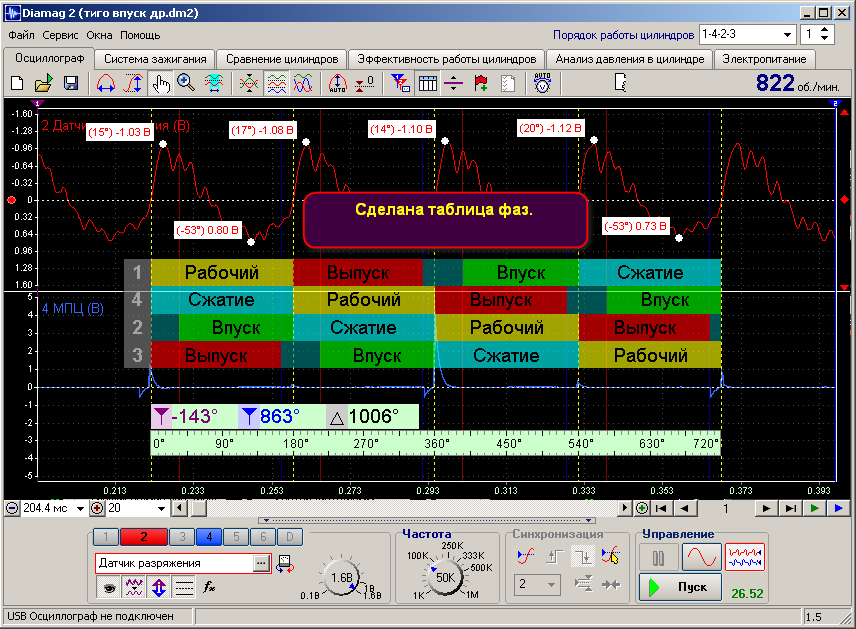The width and height of the screenshot is (856, 629).
Task: Click the purple filter waveform icon
Action: [x=134, y=588]
